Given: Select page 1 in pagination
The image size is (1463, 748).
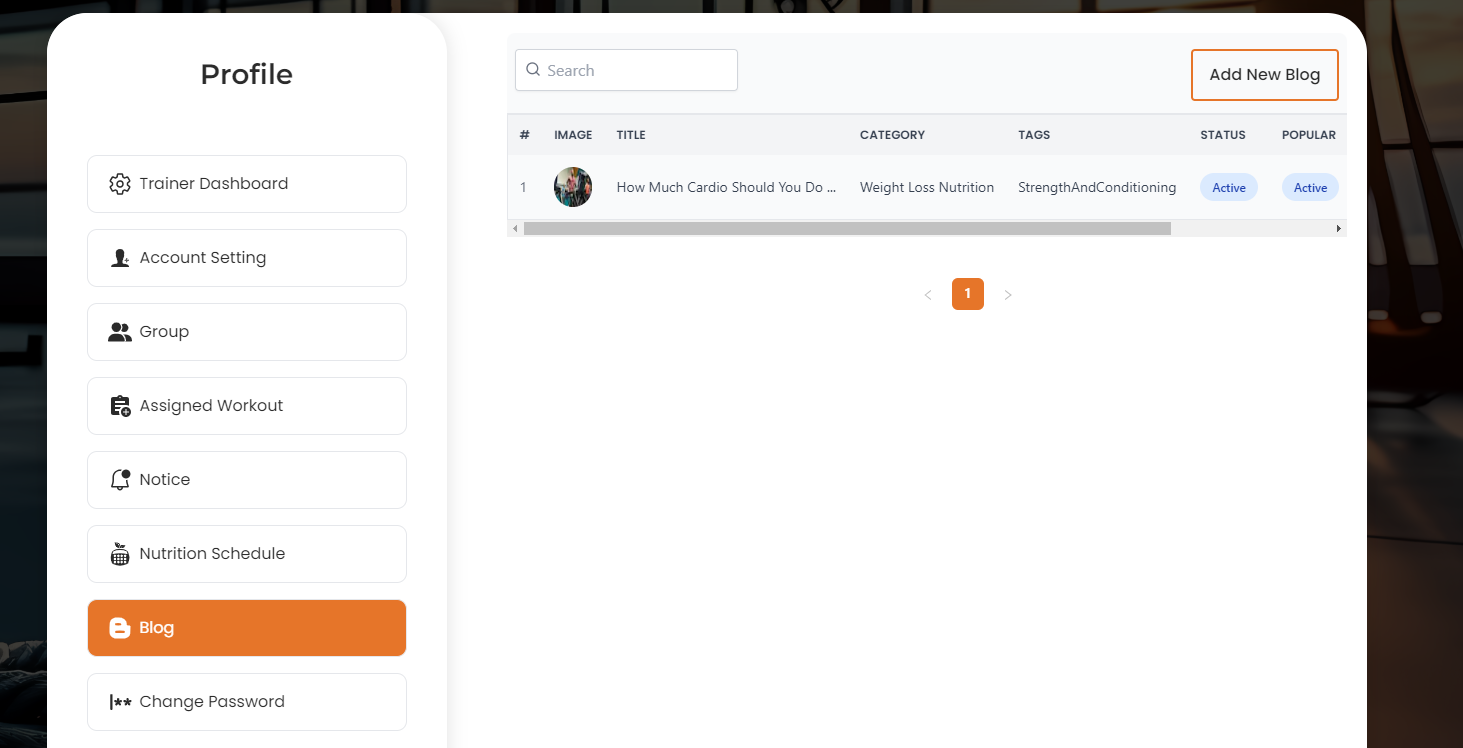Looking at the screenshot, I should (x=968, y=294).
